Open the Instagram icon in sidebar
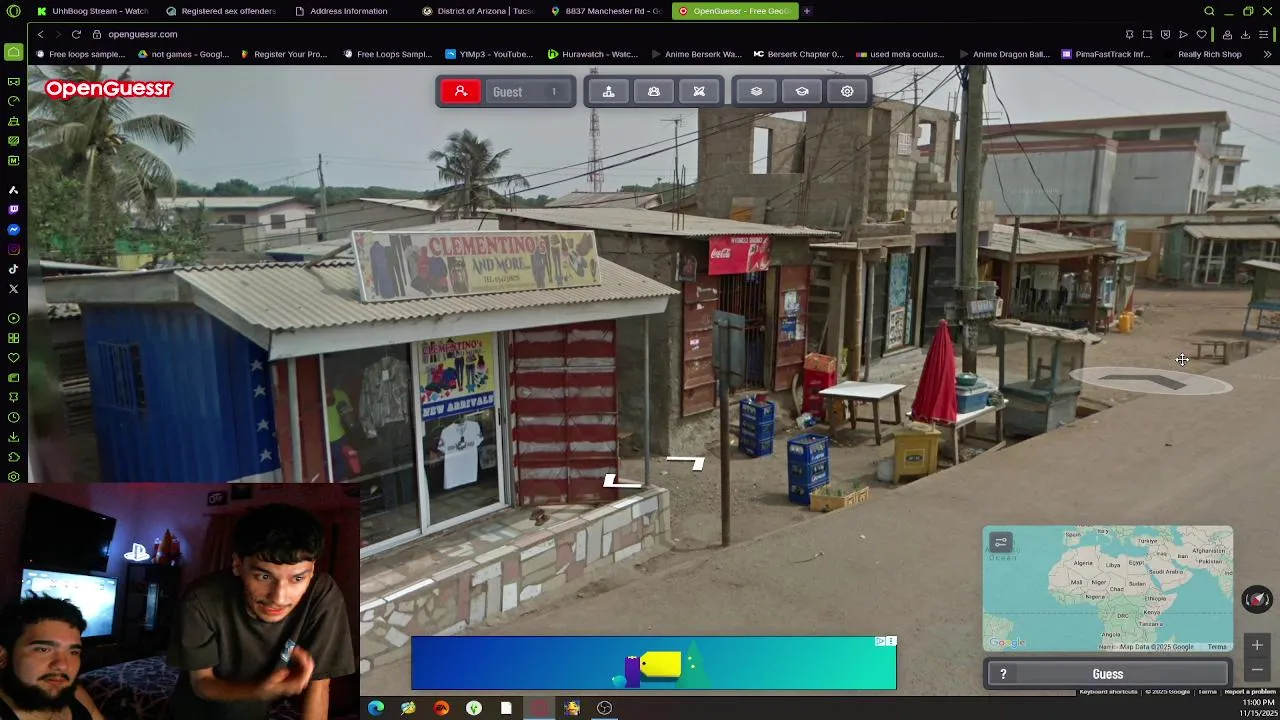Viewport: 1280px width, 720px height. (13, 249)
